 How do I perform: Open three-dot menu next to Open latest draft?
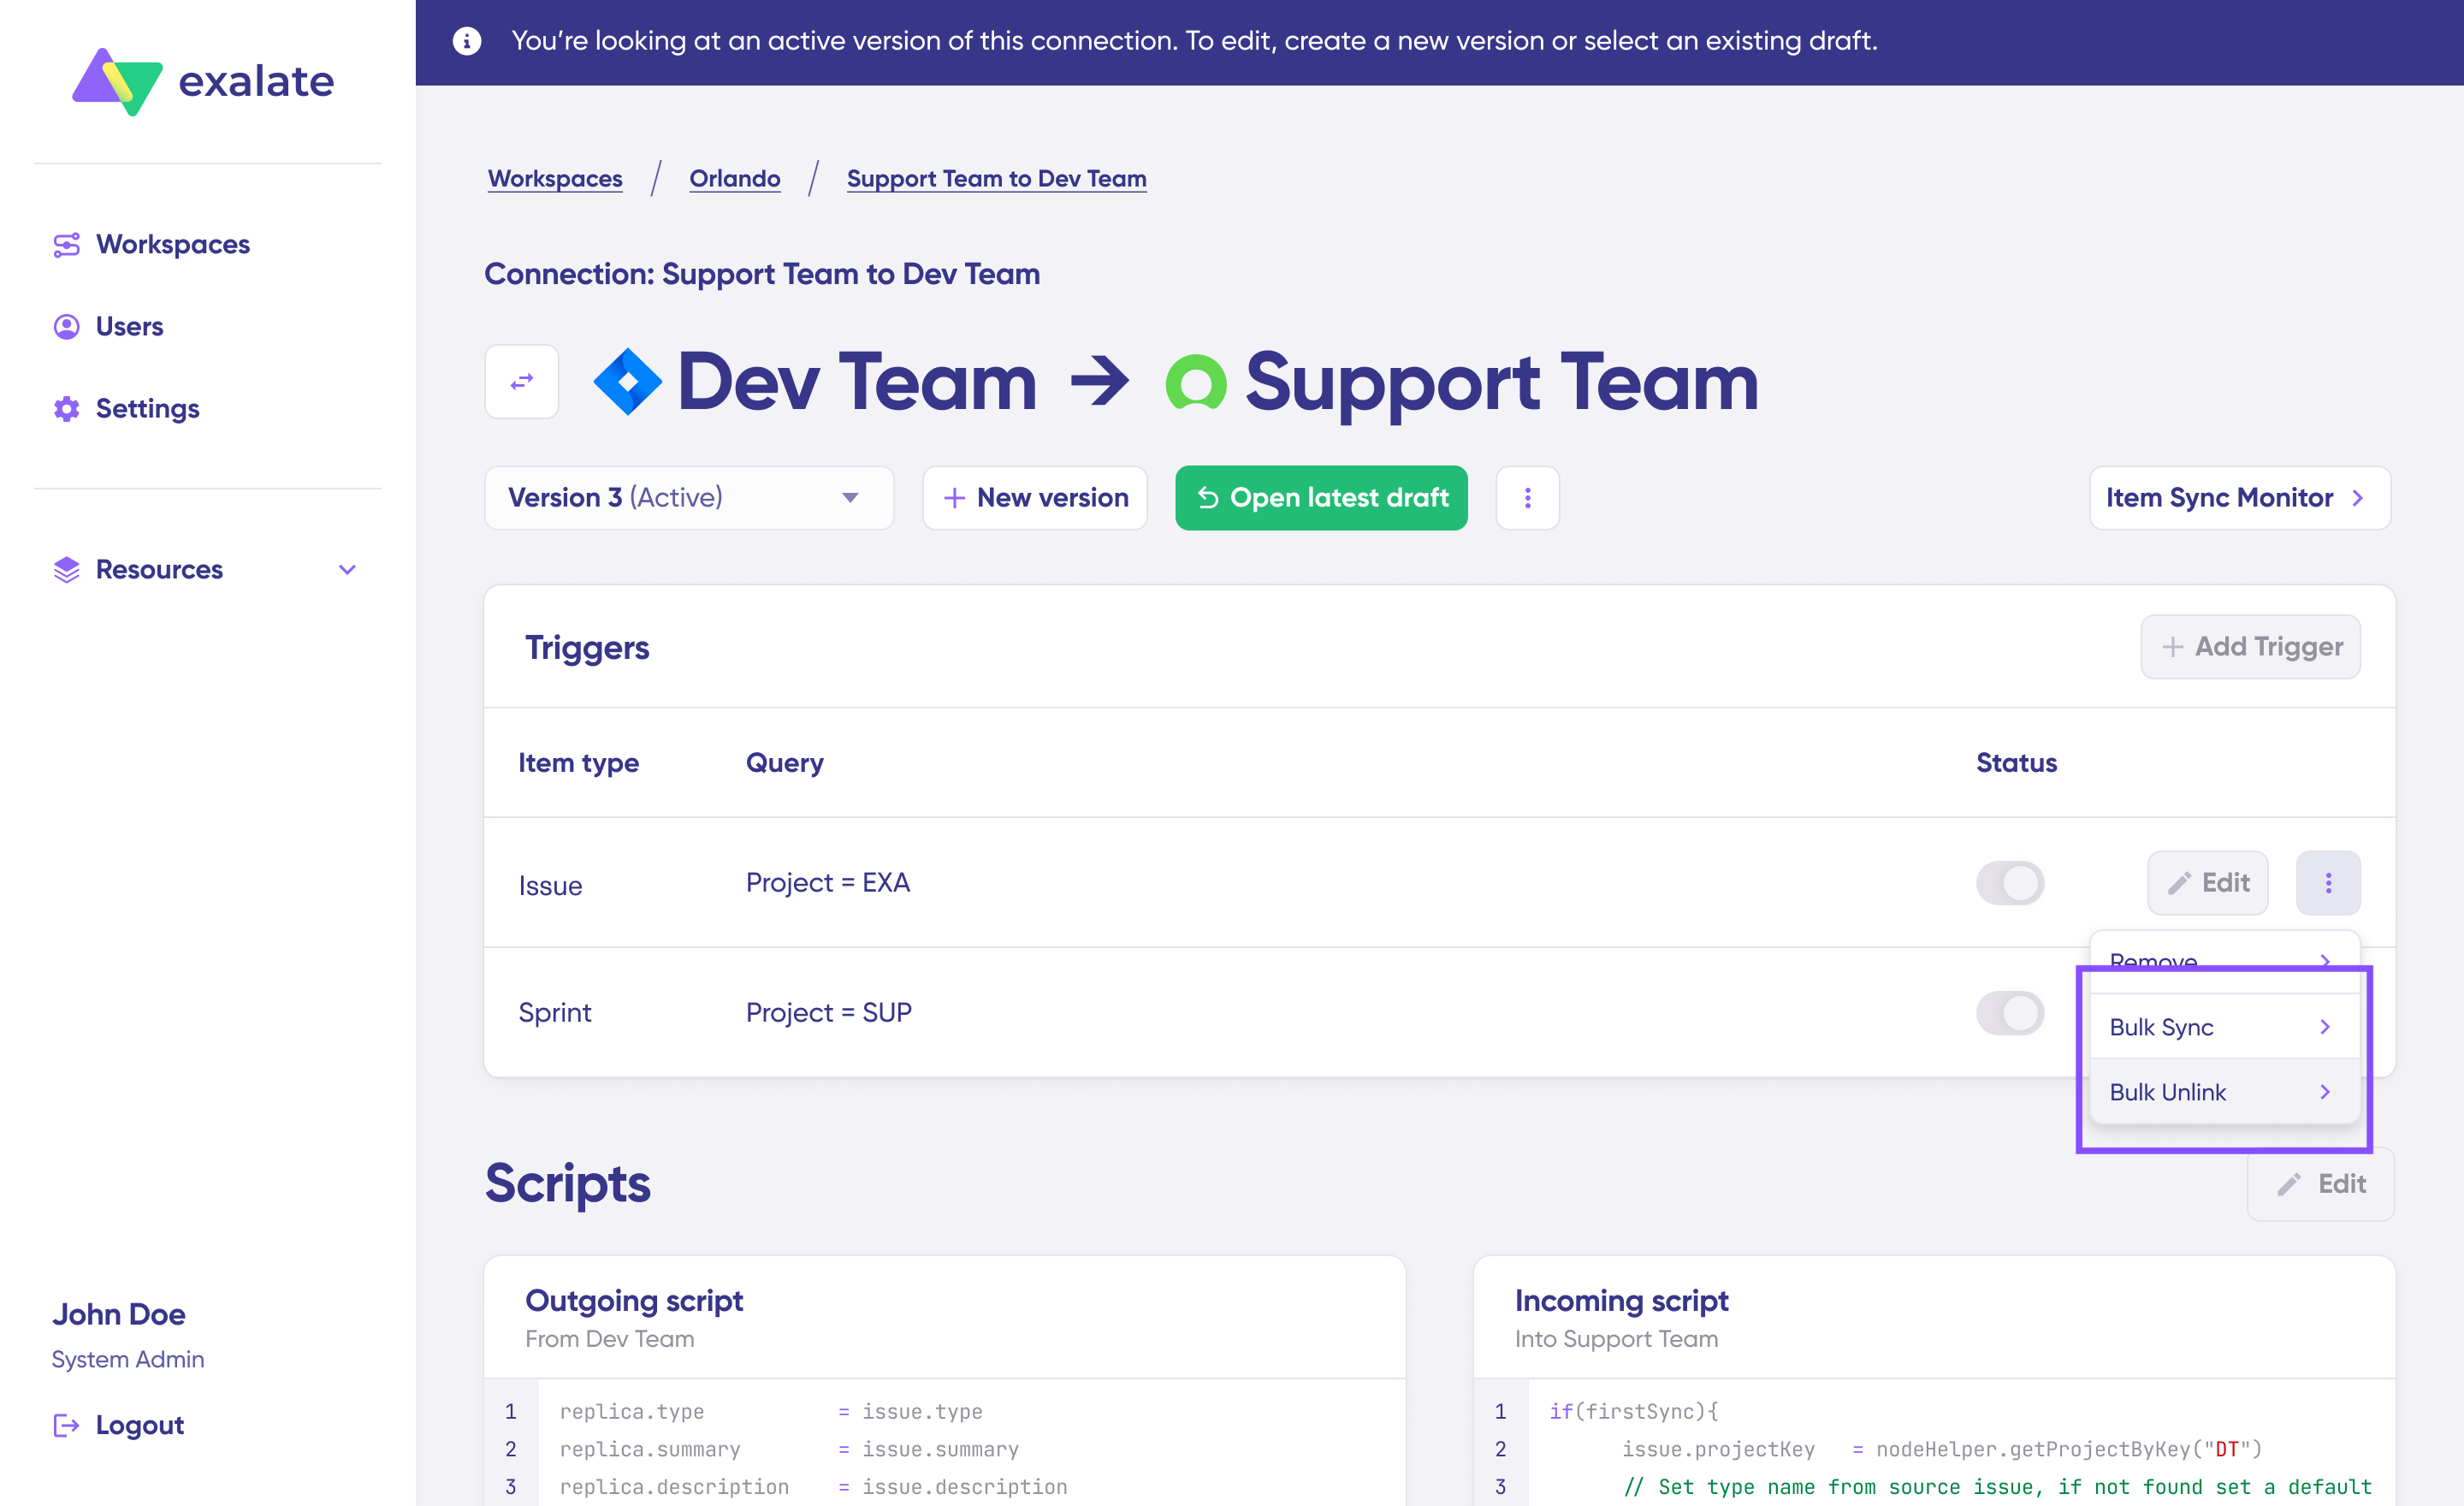(1526, 497)
